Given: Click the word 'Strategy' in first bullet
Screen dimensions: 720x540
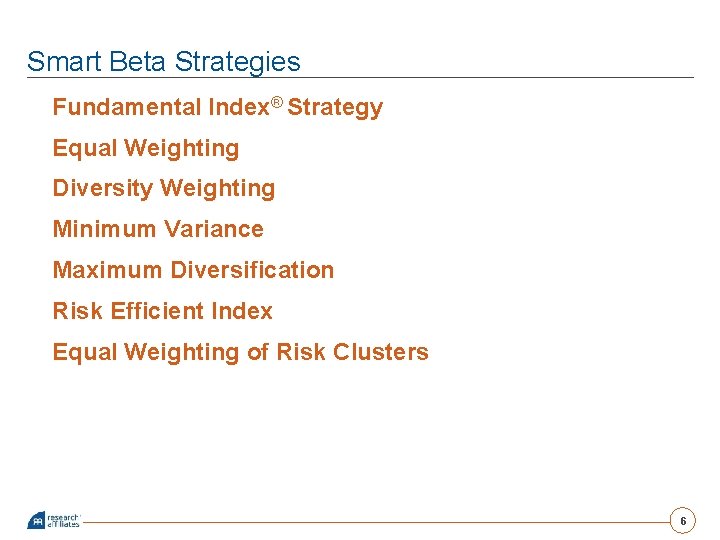Looking at the screenshot, I should (x=335, y=108).
